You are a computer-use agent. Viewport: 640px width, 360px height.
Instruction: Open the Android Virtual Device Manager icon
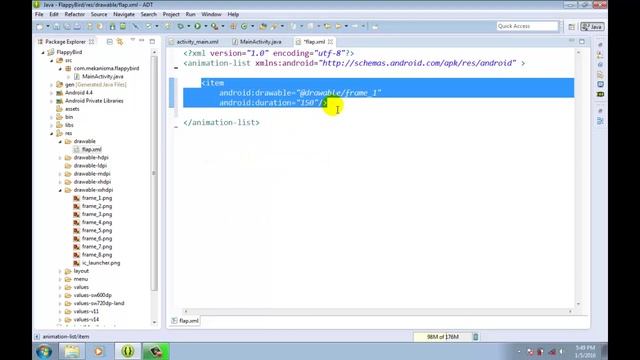[123, 27]
